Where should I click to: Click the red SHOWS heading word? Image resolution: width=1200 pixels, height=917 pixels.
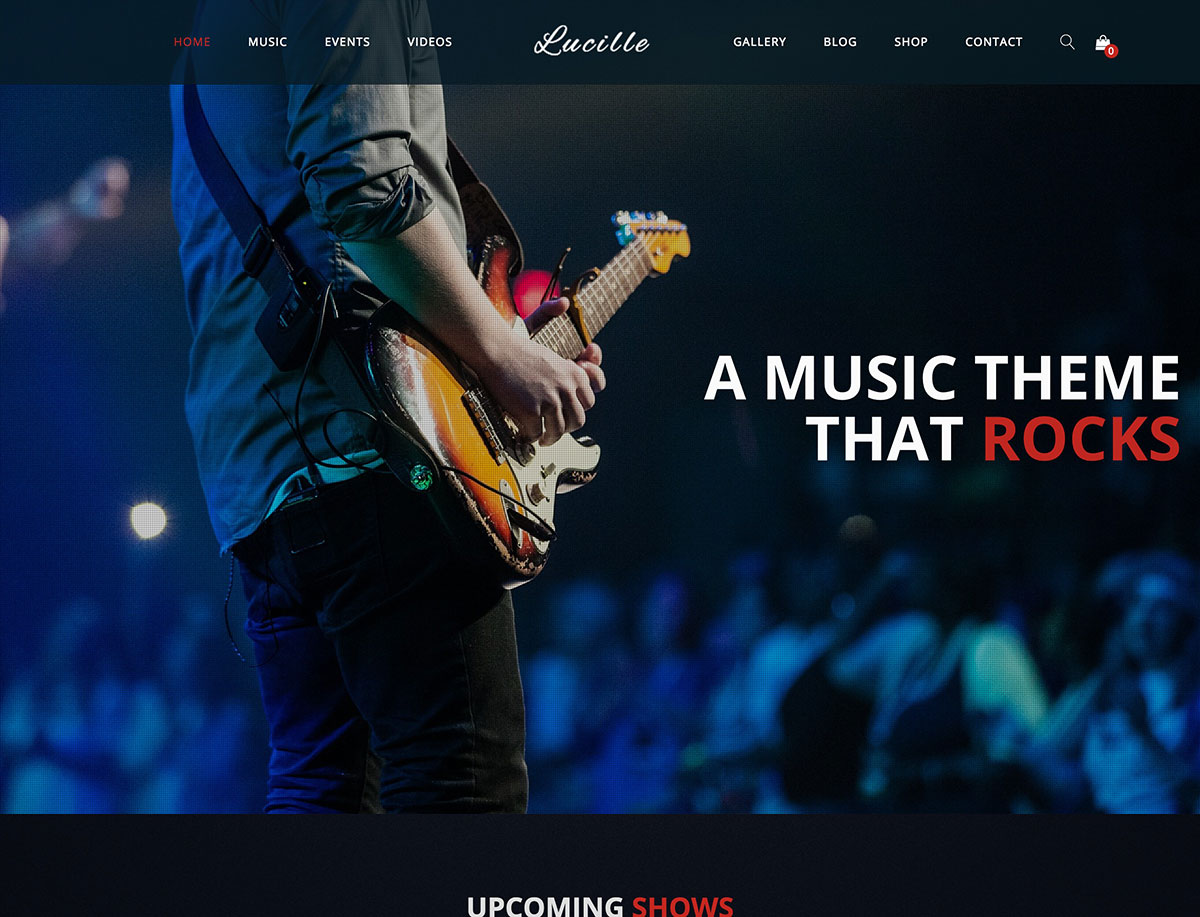click(x=682, y=906)
